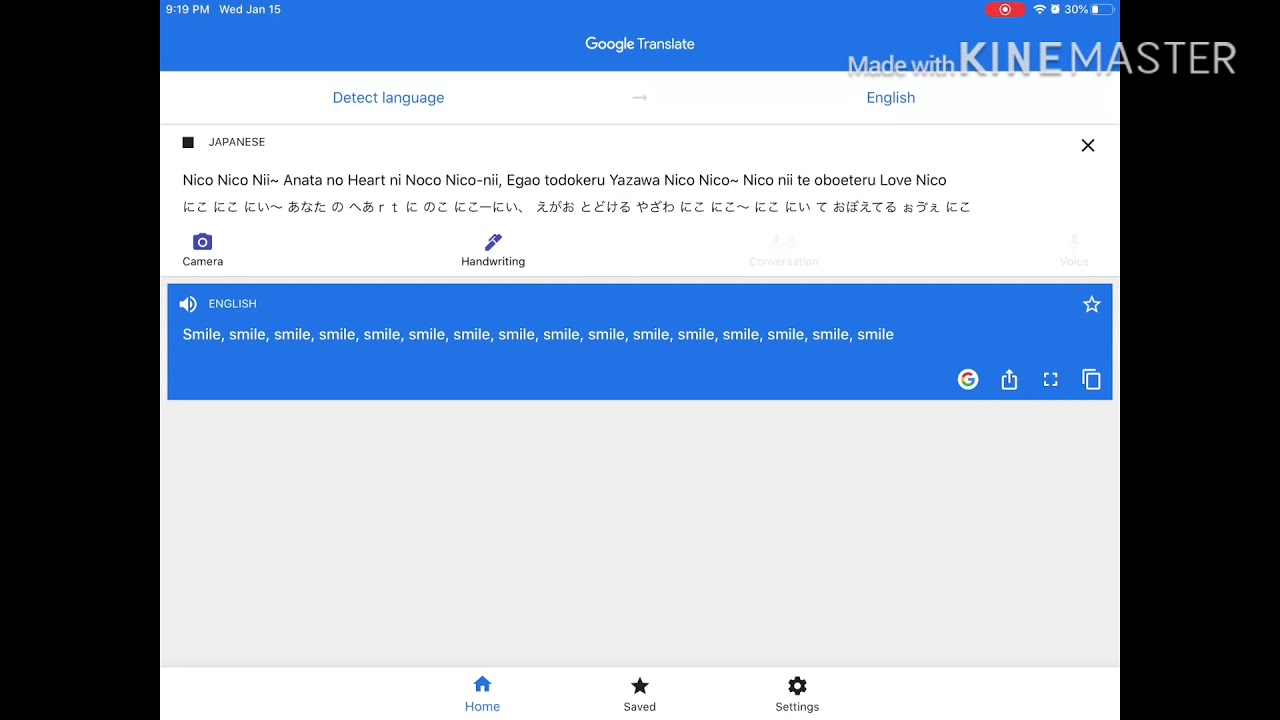Image resolution: width=1280 pixels, height=720 pixels.
Task: Tap the Wi-Fi status icon
Action: pos(1040,9)
